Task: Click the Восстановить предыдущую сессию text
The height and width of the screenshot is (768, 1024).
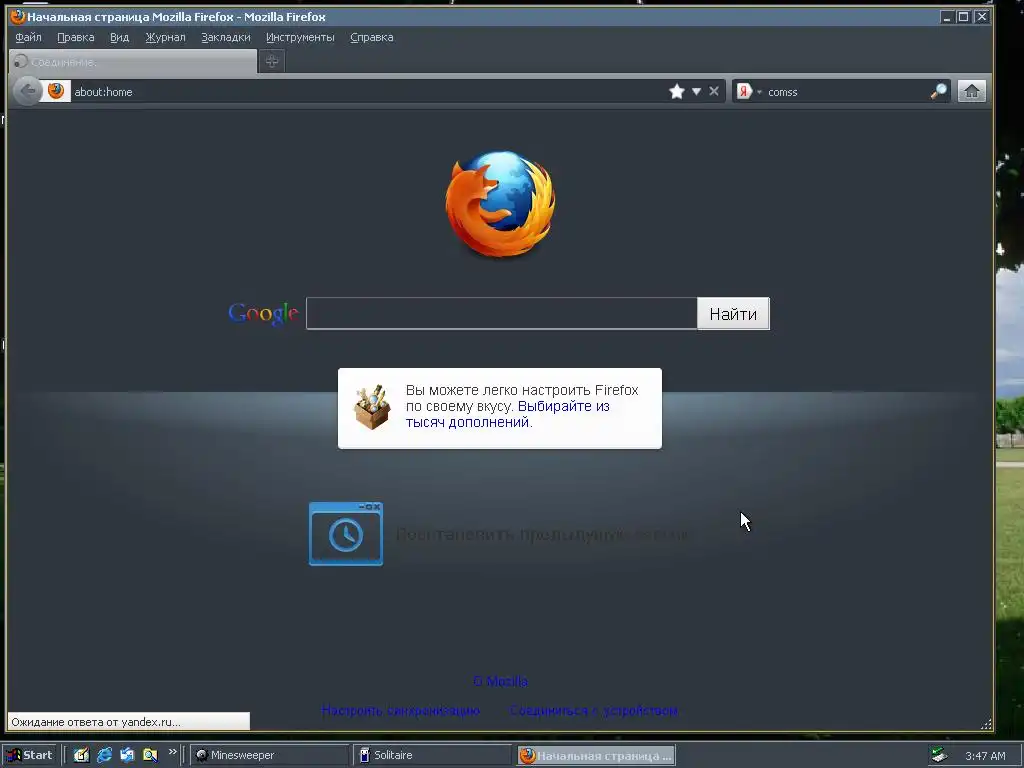Action: [x=543, y=534]
